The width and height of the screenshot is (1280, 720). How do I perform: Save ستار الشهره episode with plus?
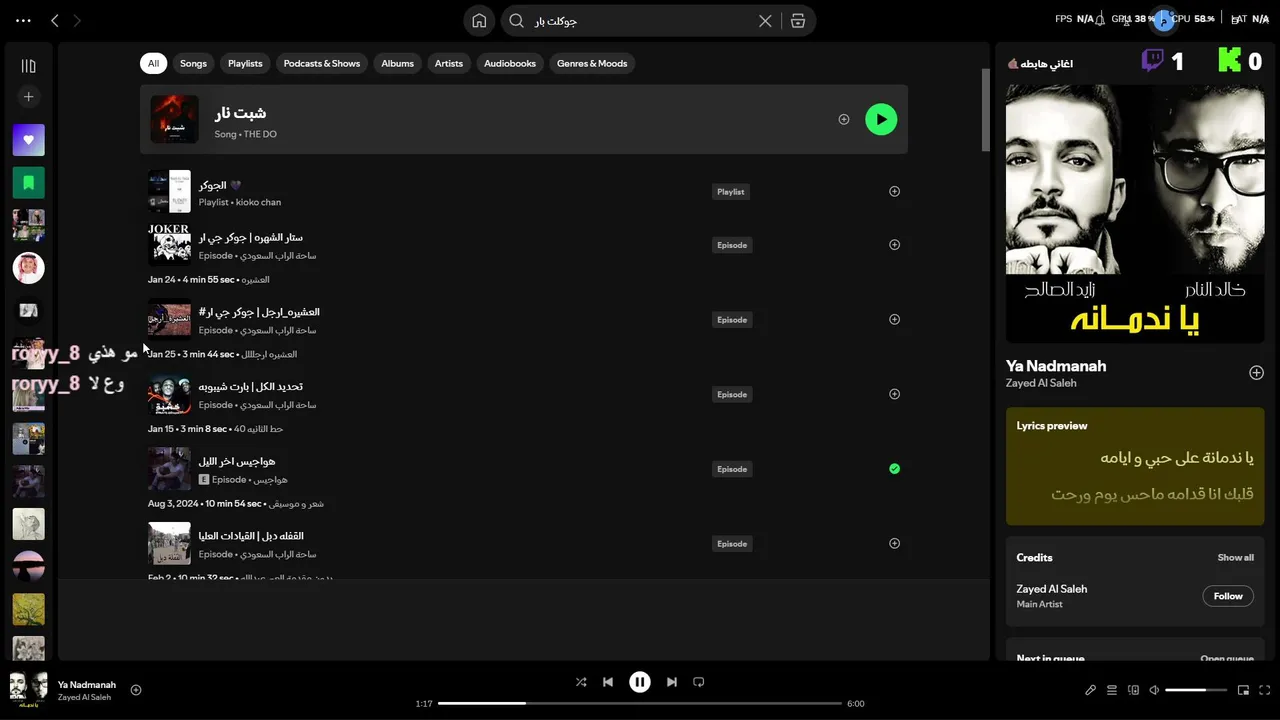894,244
